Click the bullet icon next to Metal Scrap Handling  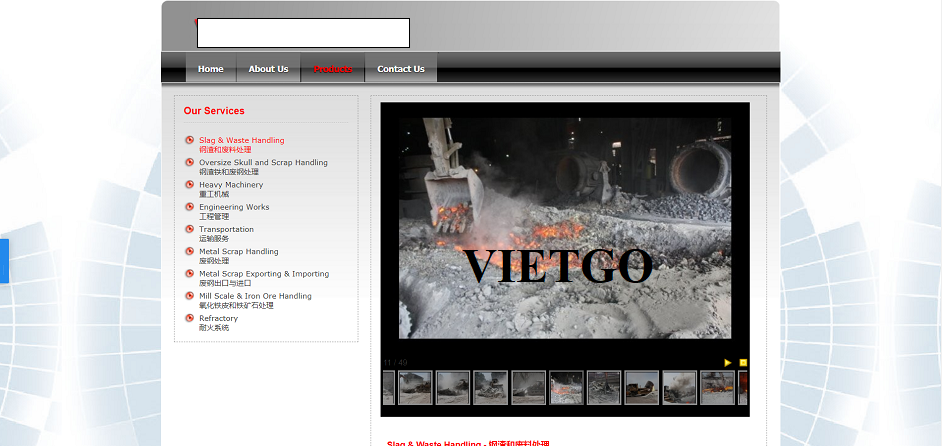(x=189, y=251)
